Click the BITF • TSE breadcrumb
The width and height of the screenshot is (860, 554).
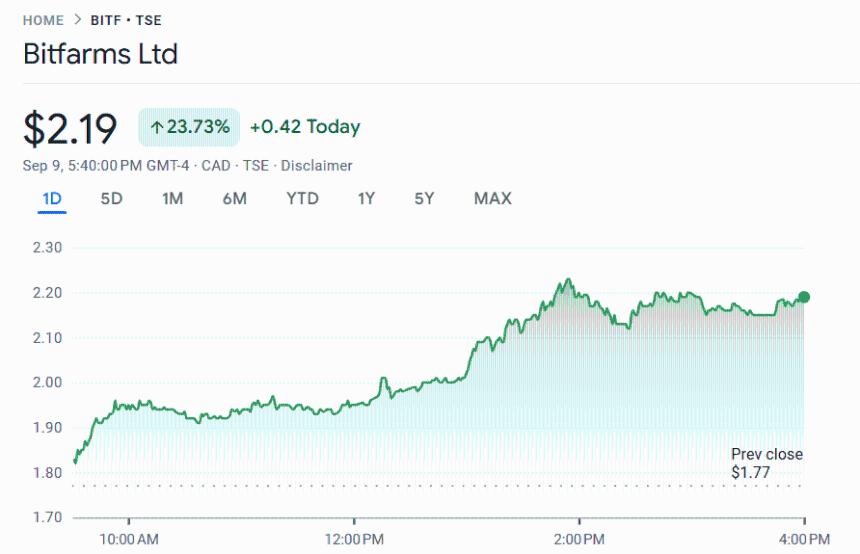click(x=128, y=20)
